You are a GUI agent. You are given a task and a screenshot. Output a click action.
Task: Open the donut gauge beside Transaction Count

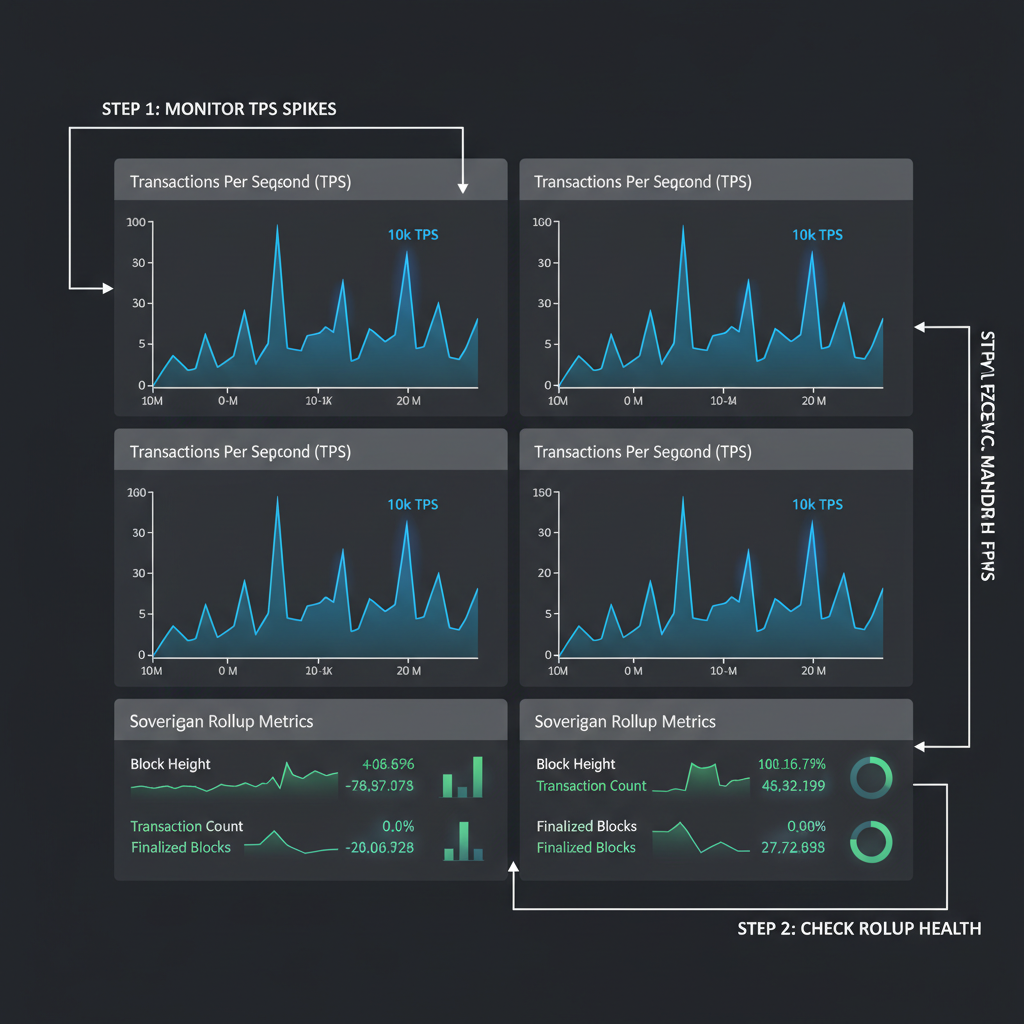(x=871, y=779)
